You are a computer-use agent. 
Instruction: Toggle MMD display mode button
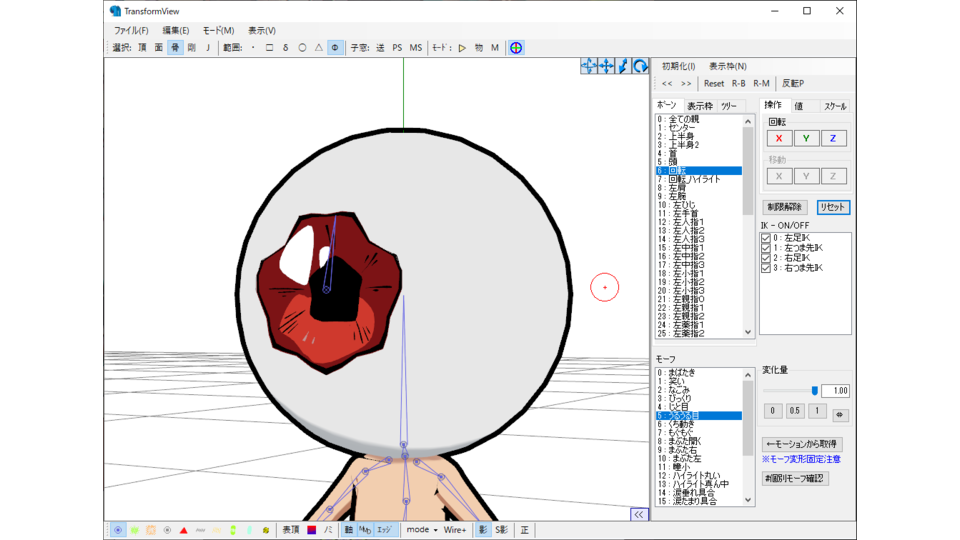(x=365, y=530)
